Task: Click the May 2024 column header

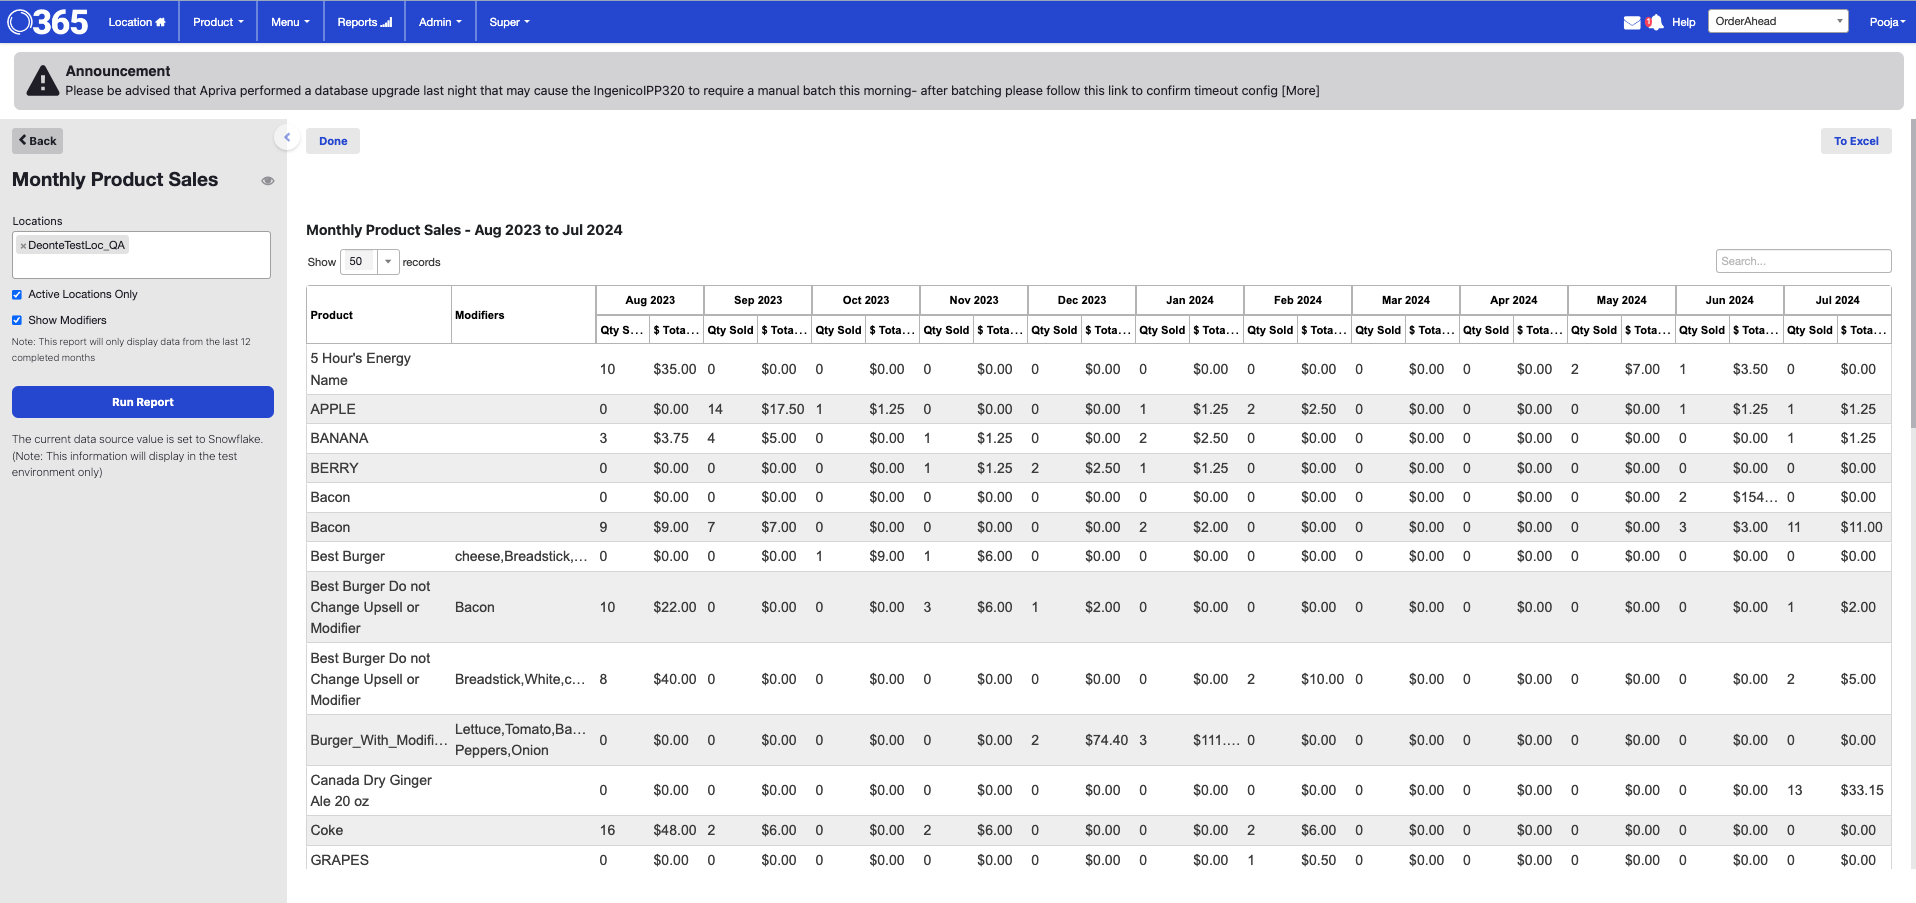Action: 1622,300
